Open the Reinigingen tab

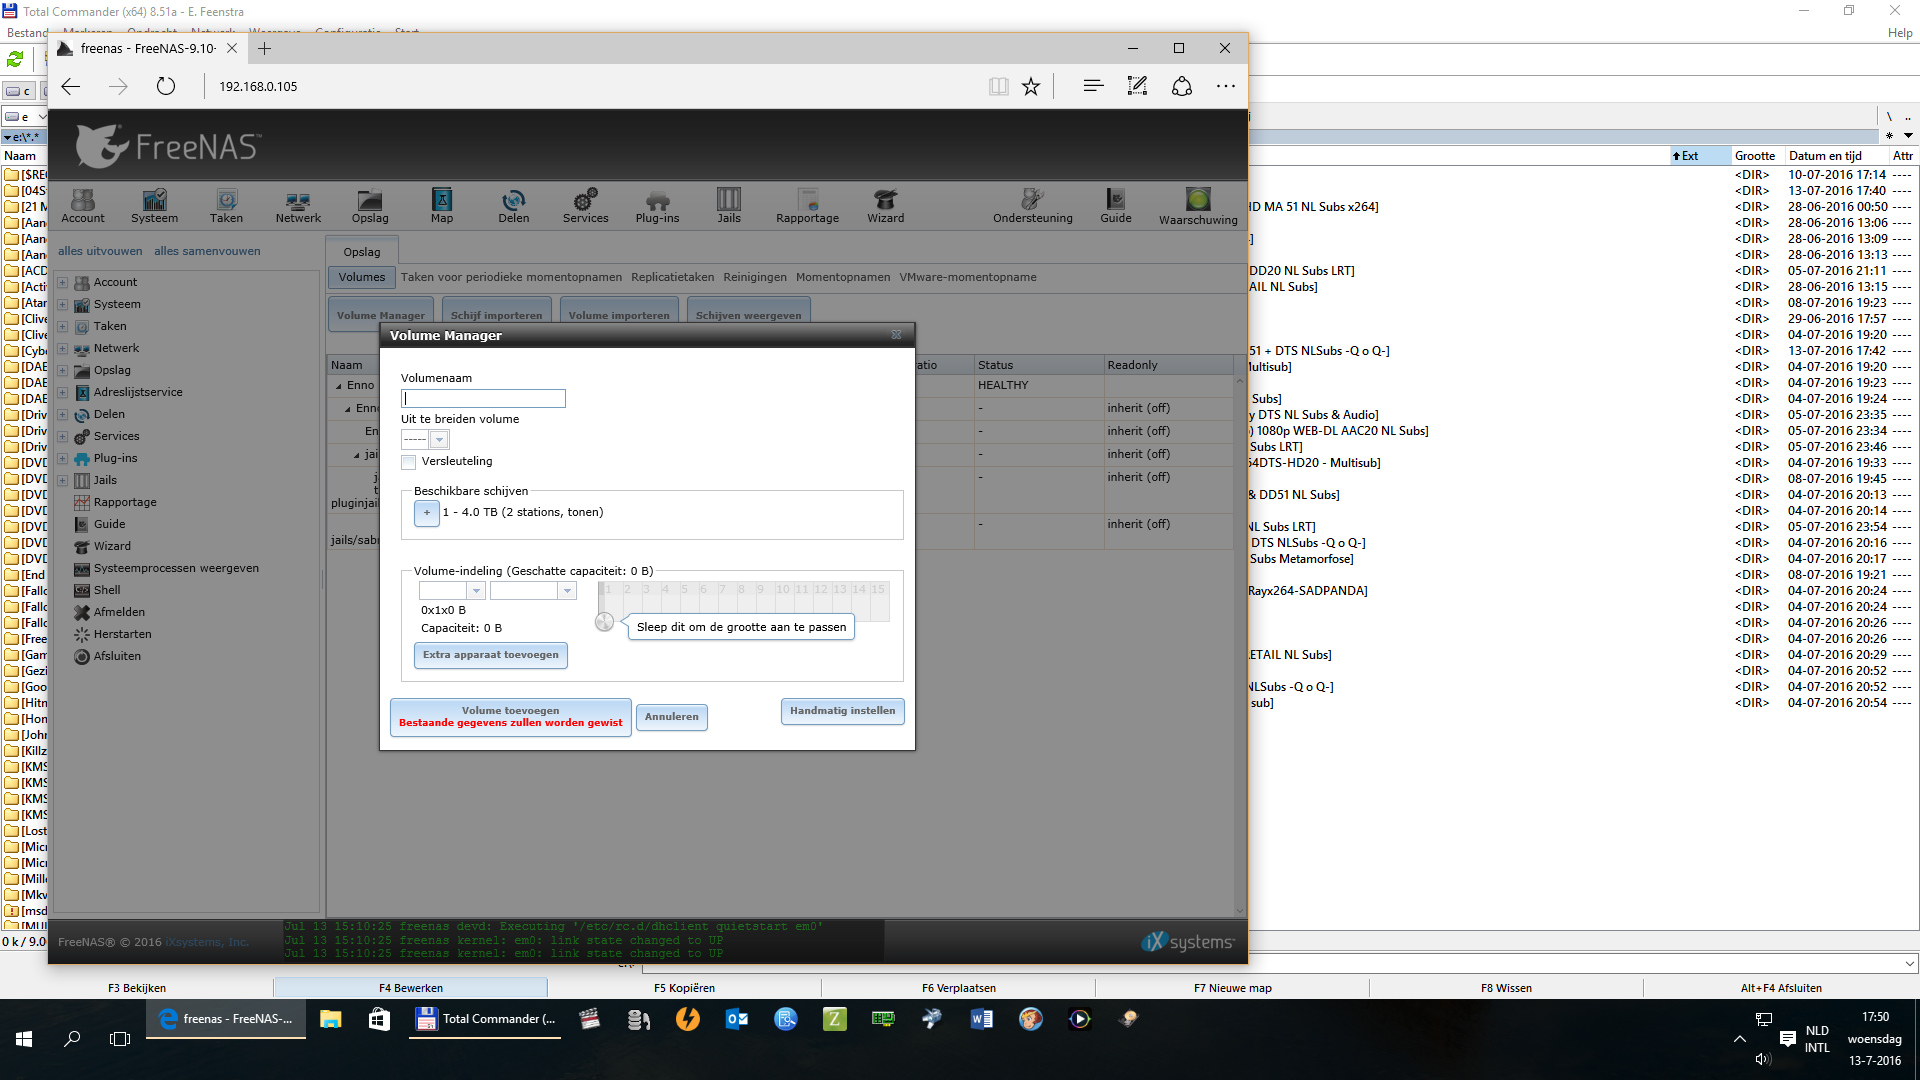click(x=755, y=277)
